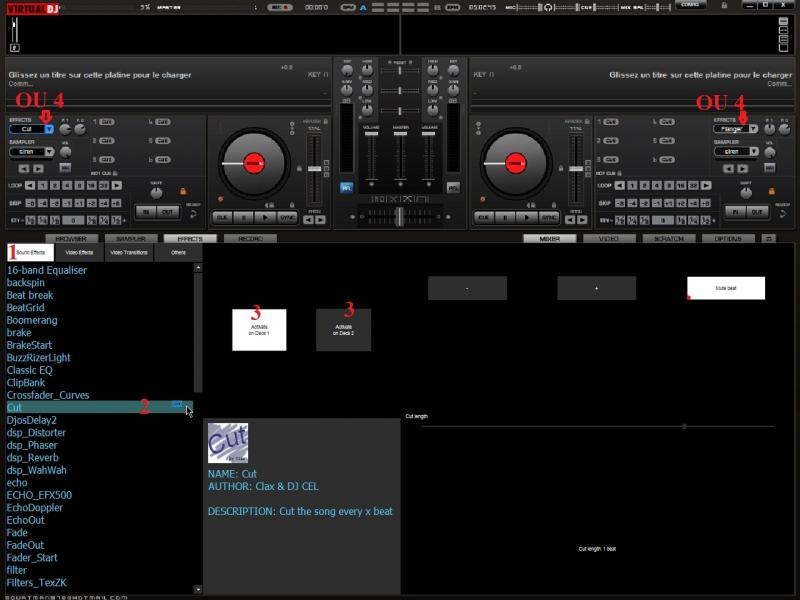Expand the left deck Sampler dropdown
Screen dimensions: 800x600
coord(49,152)
